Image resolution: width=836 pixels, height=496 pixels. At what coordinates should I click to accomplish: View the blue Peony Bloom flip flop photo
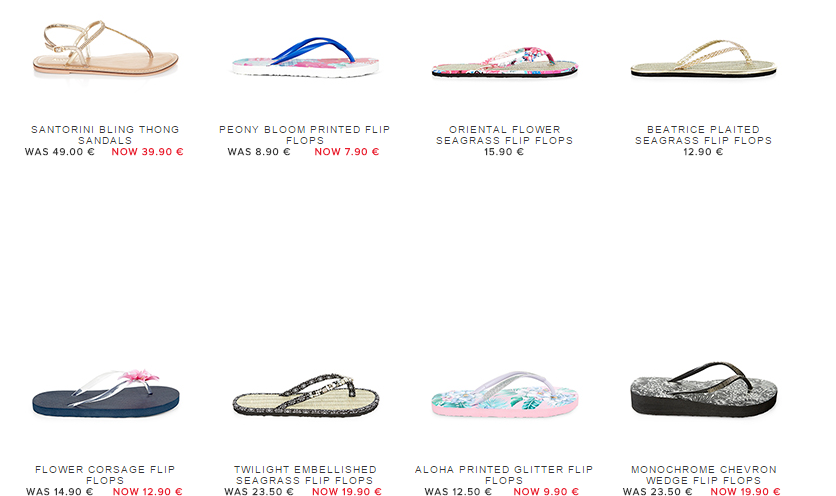coord(305,58)
